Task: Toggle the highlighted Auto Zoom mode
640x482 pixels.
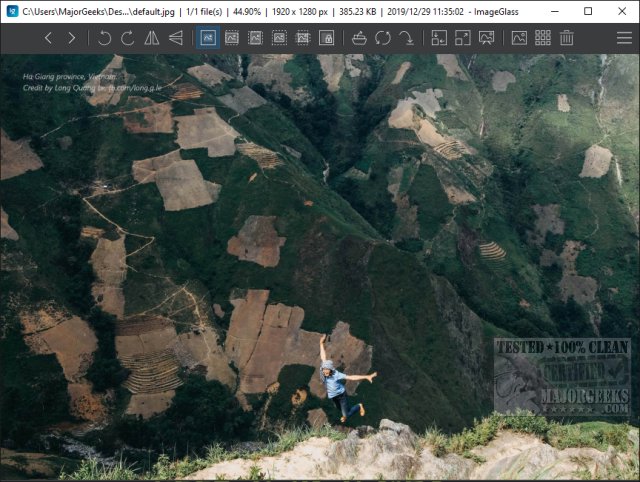Action: [x=208, y=38]
